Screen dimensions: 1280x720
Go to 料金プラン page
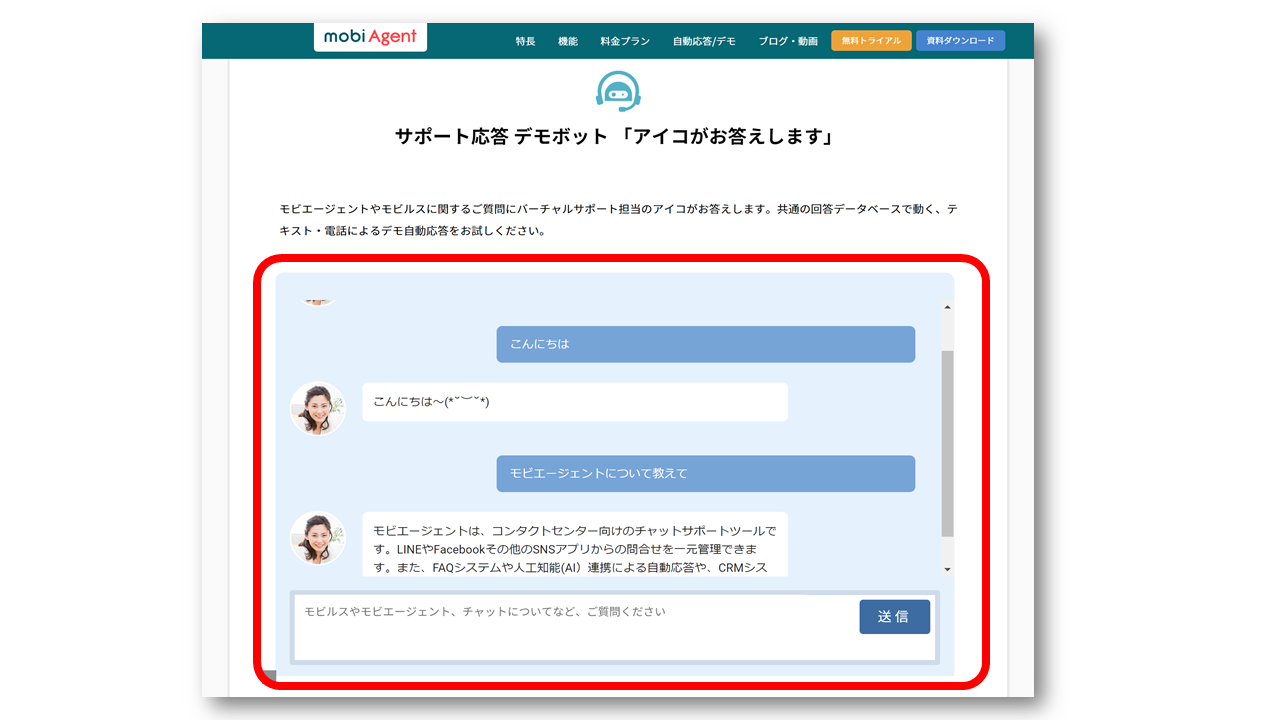pyautogui.click(x=625, y=41)
